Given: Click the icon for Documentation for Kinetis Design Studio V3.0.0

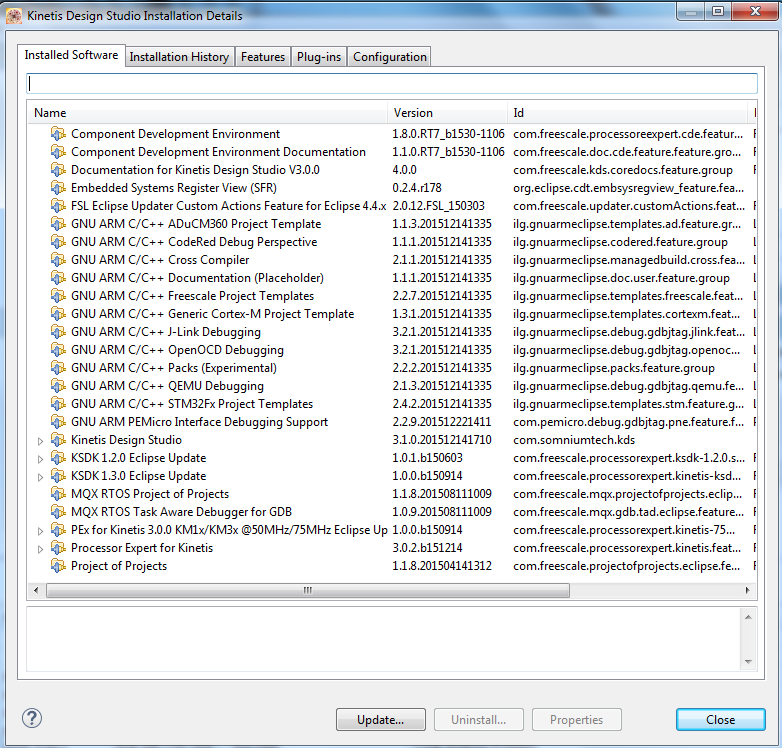Looking at the screenshot, I should pos(58,170).
